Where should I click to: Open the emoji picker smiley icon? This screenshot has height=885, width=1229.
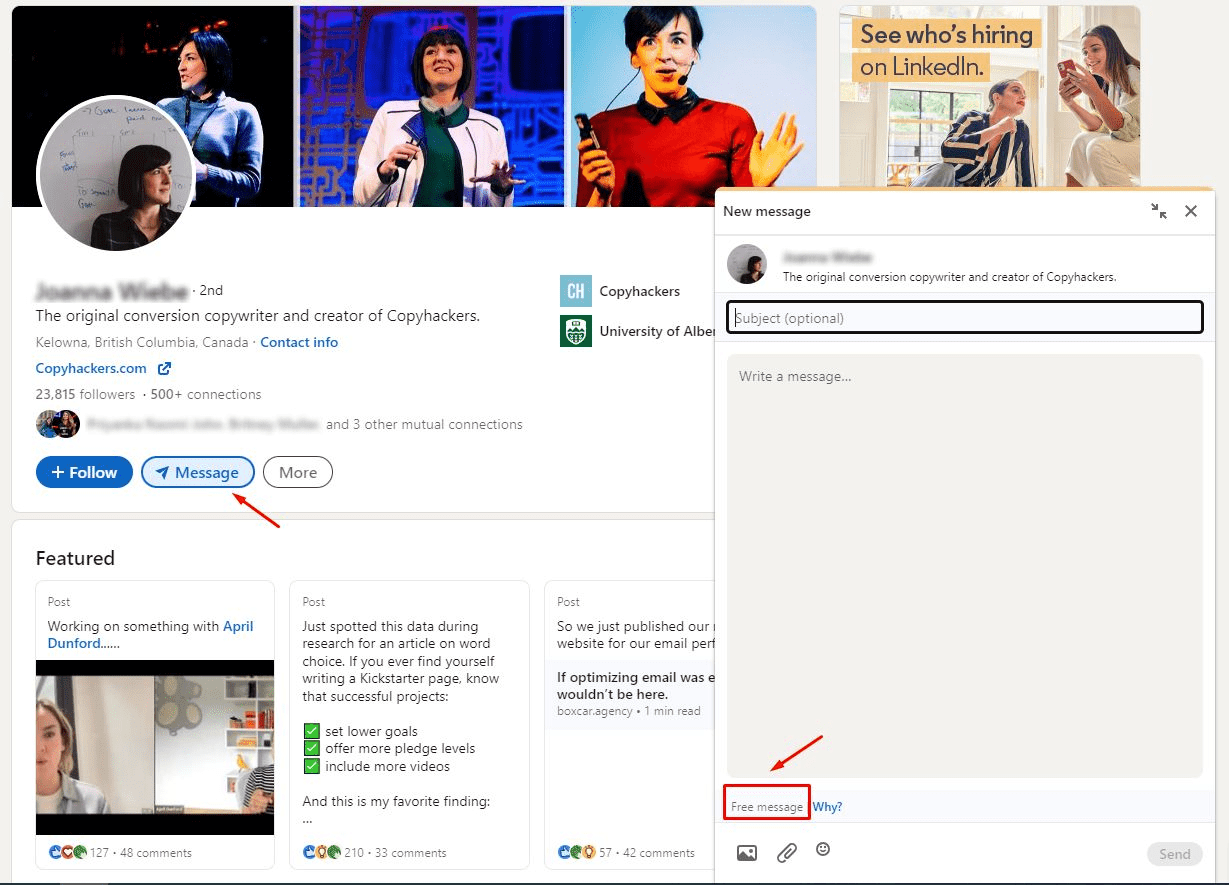pos(823,849)
